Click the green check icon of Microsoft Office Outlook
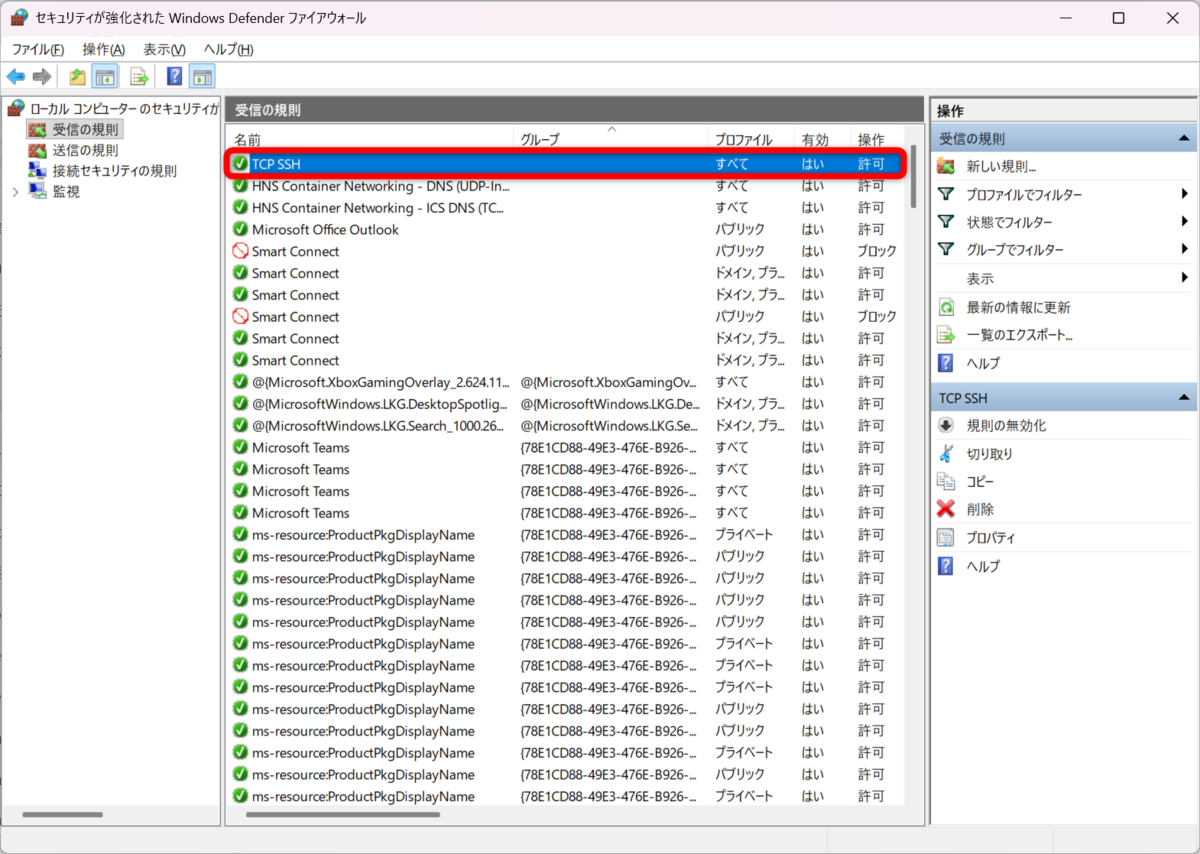The image size is (1200, 854). (x=240, y=229)
